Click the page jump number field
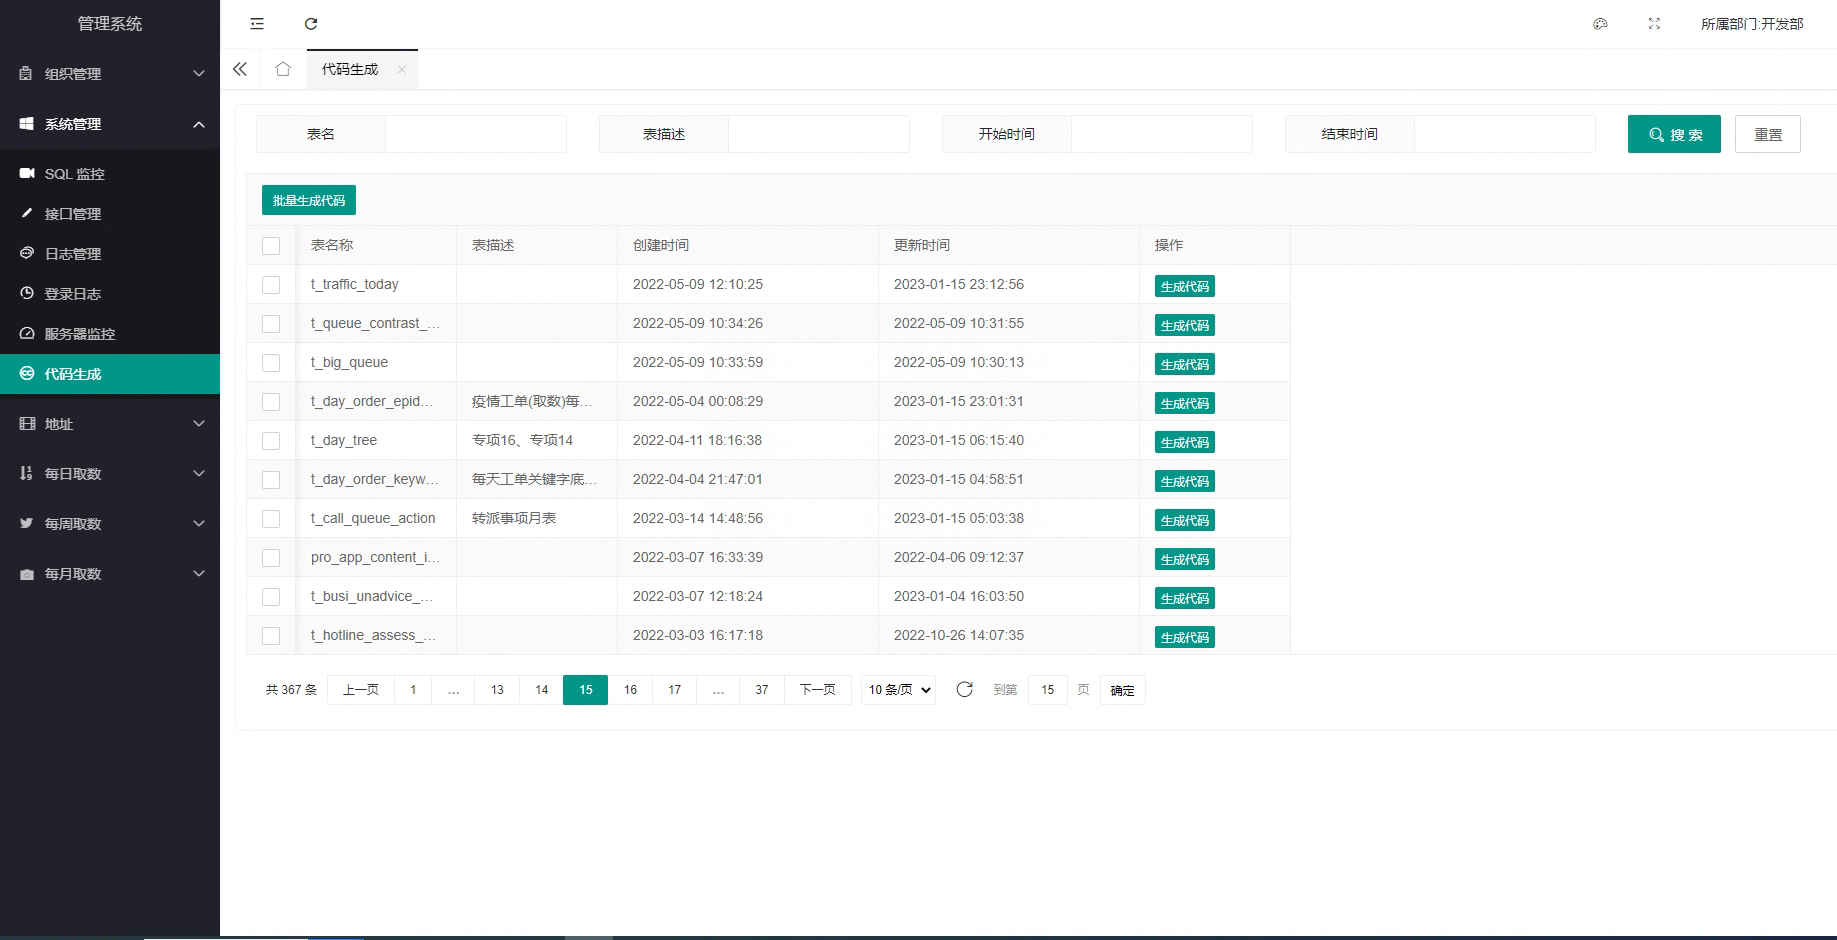1837x940 pixels. 1048,690
